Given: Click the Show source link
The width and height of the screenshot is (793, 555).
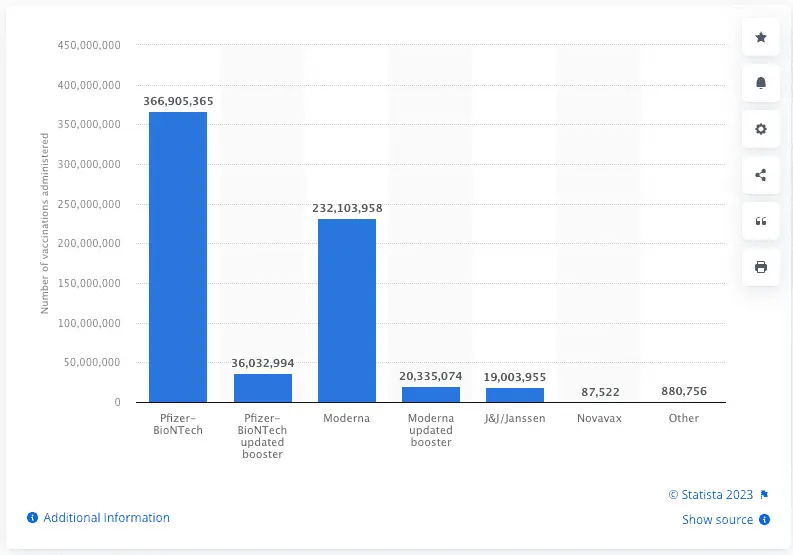Looking at the screenshot, I should (717, 520).
